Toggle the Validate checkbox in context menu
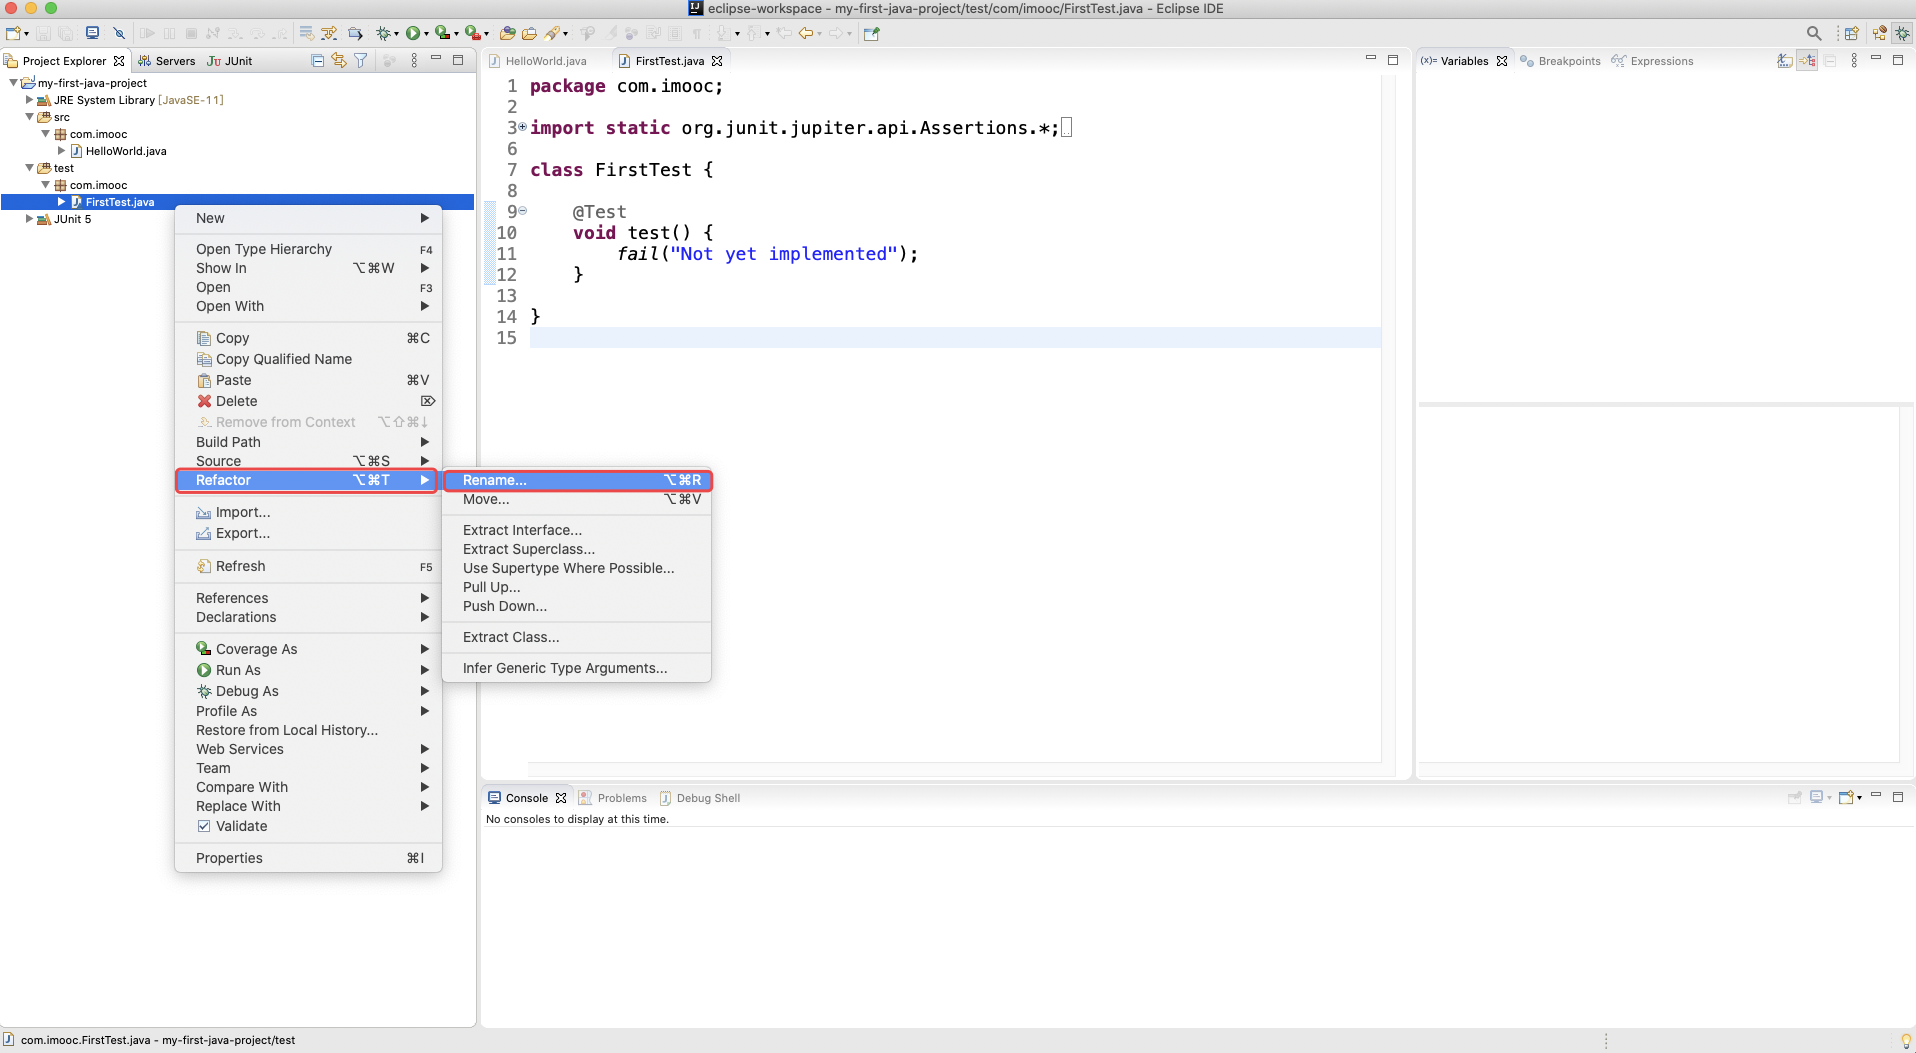The image size is (1916, 1053). (x=204, y=826)
